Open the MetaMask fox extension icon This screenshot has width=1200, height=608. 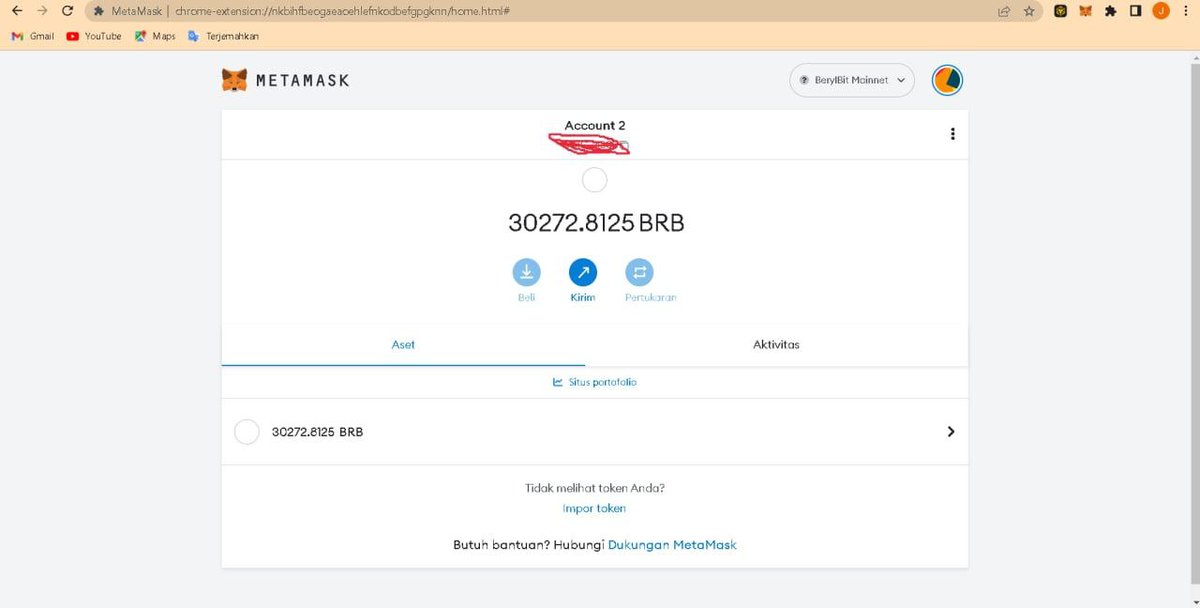(1085, 11)
